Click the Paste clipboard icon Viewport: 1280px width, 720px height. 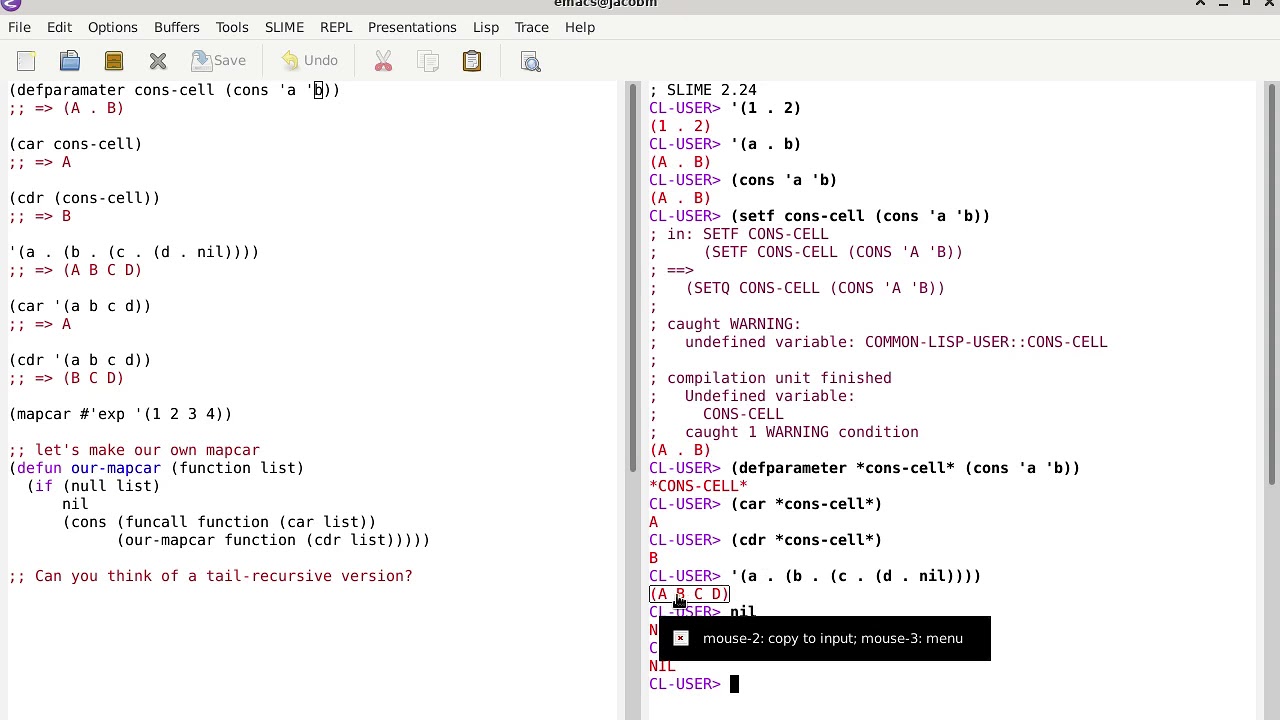[472, 61]
